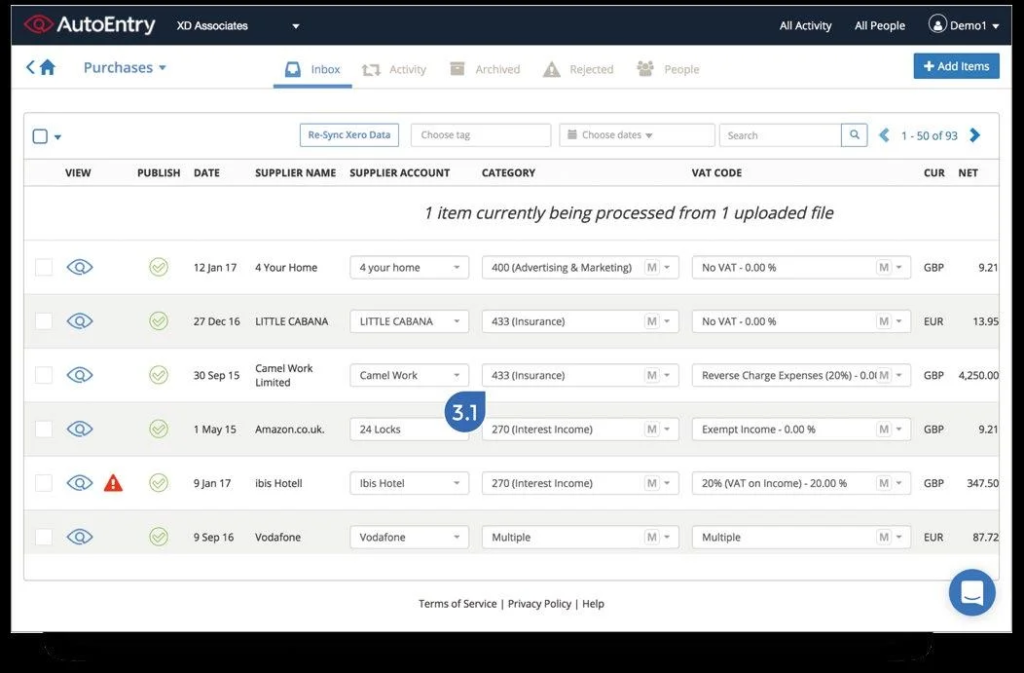The height and width of the screenshot is (673, 1024).
Task: Open the Archived items view
Action: click(x=455, y=68)
